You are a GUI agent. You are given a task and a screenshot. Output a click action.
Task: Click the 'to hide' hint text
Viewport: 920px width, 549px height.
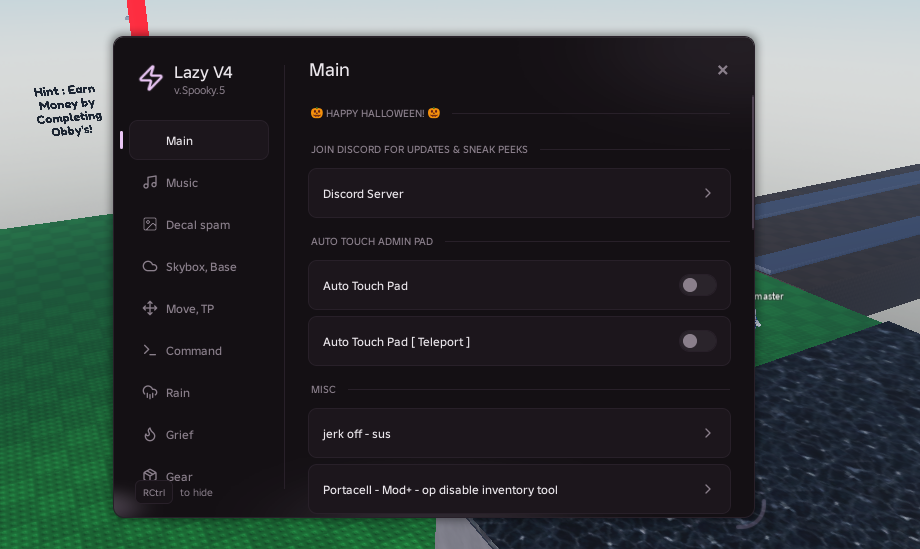(196, 493)
